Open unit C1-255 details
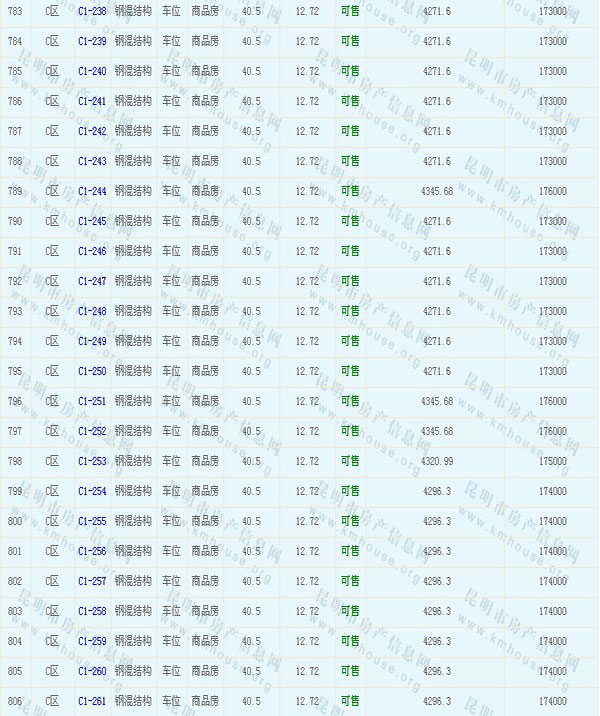The width and height of the screenshot is (600, 716). (x=91, y=521)
